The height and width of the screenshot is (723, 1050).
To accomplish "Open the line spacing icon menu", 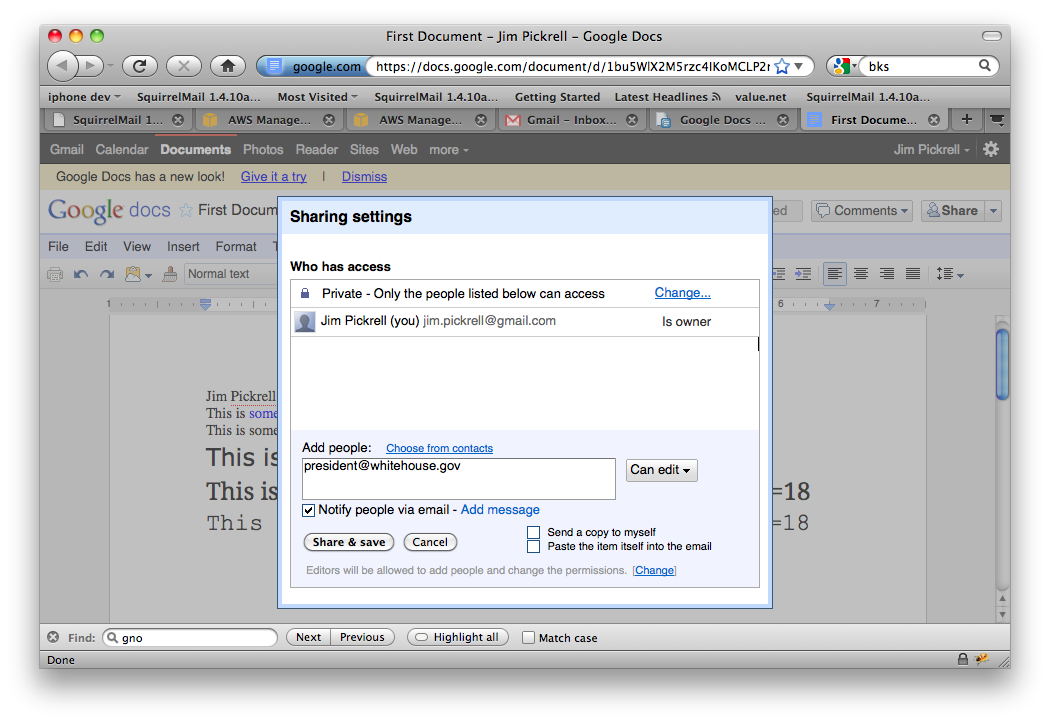I will tap(950, 274).
